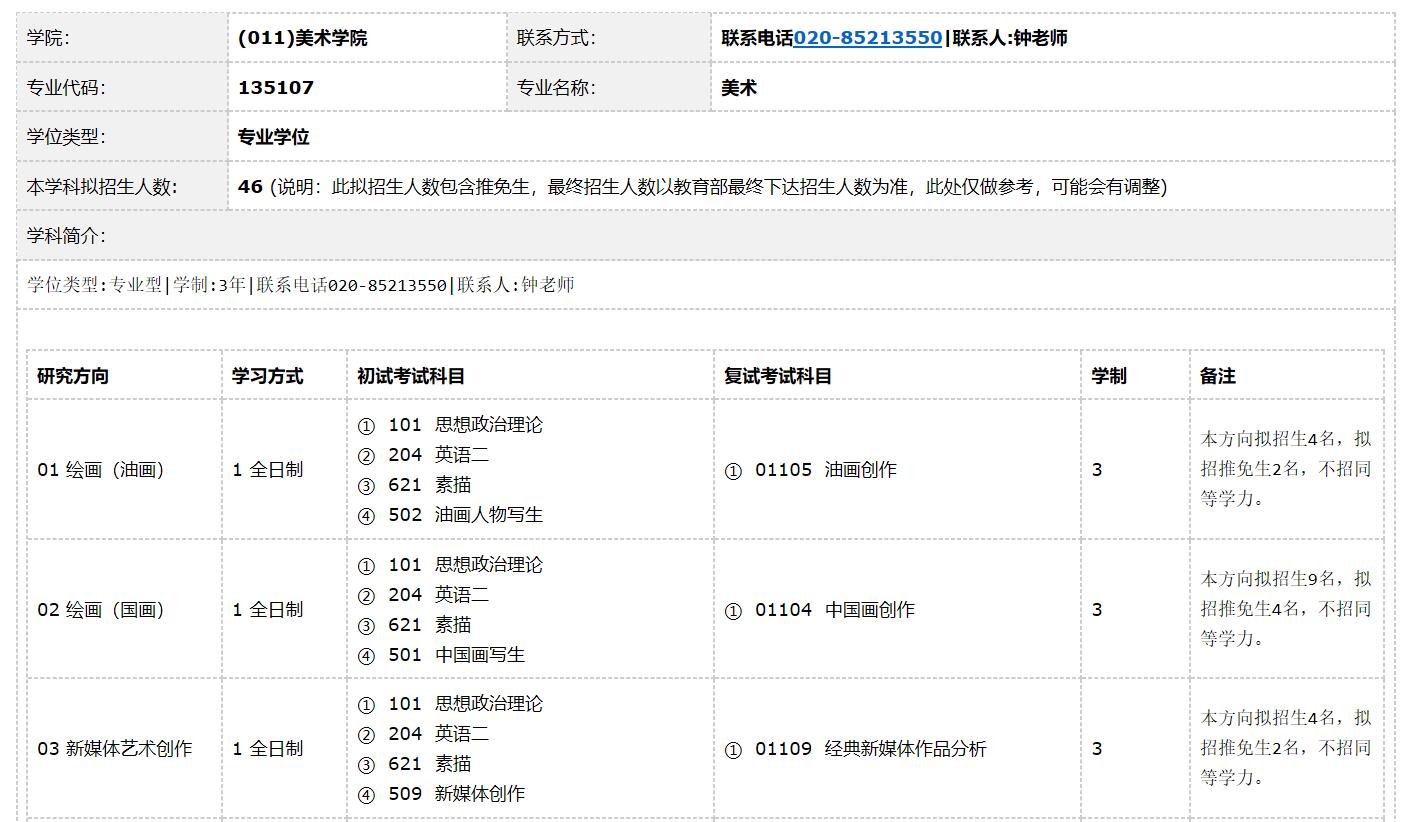Click the 专业学位 degree type value
Image resolution: width=1406 pixels, height=822 pixels.
[x=273, y=137]
